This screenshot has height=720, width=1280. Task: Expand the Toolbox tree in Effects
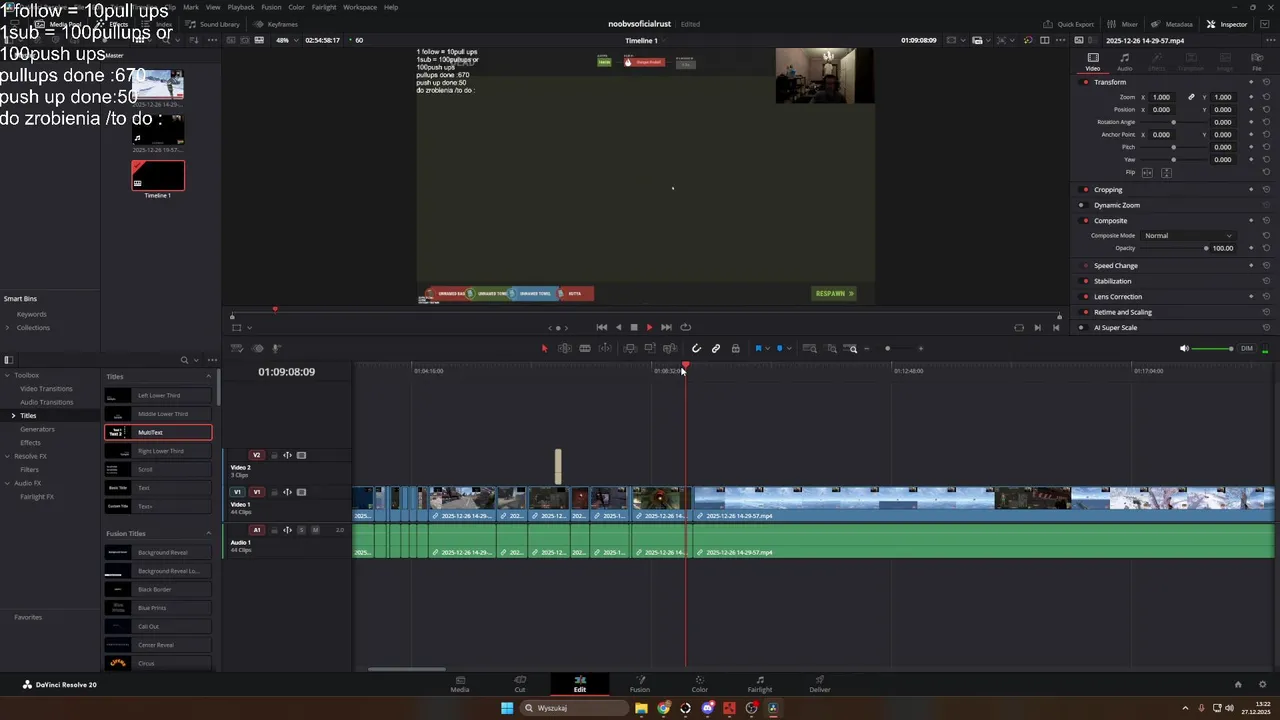tap(7, 375)
